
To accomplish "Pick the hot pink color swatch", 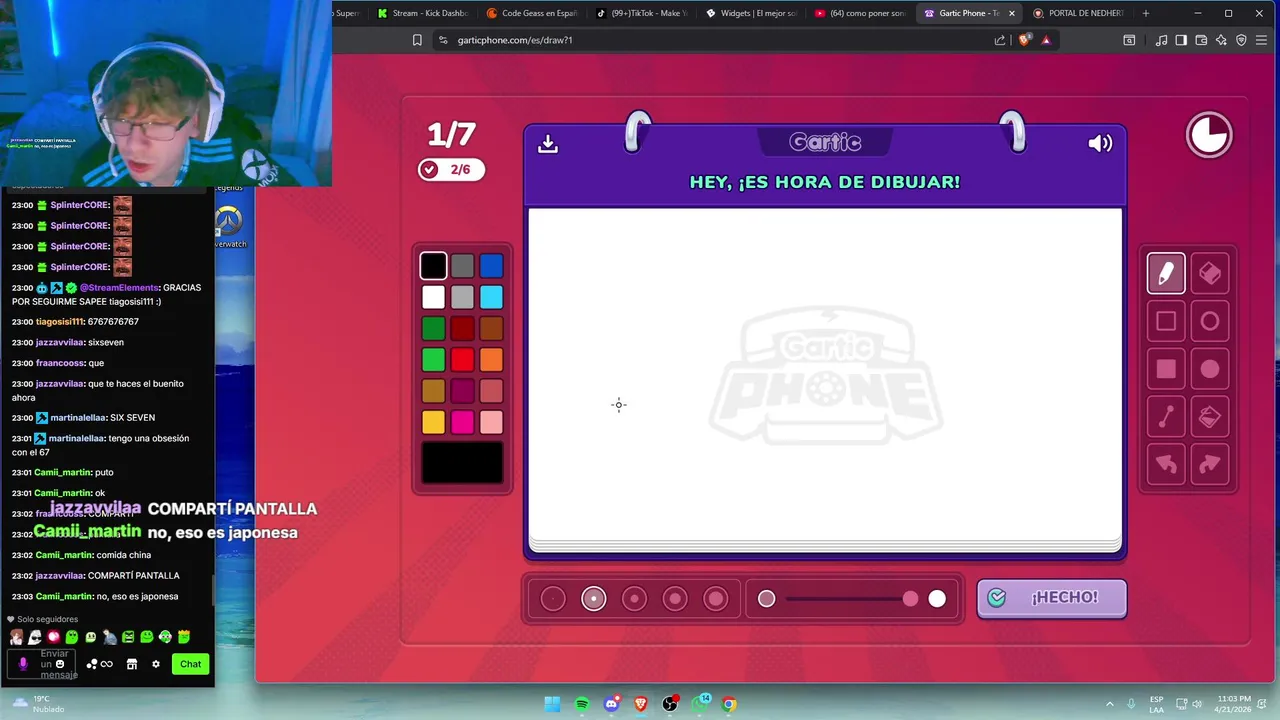I will click(462, 422).
